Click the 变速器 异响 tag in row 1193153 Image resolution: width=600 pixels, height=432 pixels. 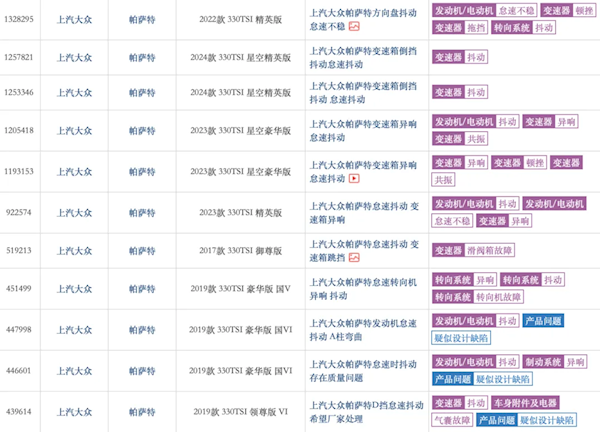tap(460, 163)
